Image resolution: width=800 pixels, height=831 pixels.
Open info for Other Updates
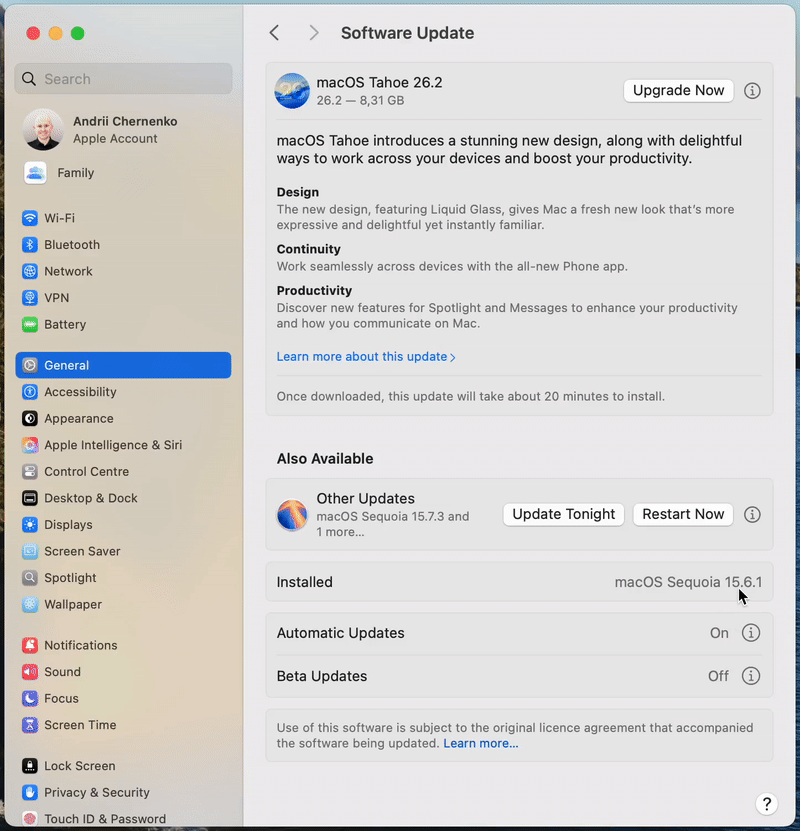coord(752,514)
